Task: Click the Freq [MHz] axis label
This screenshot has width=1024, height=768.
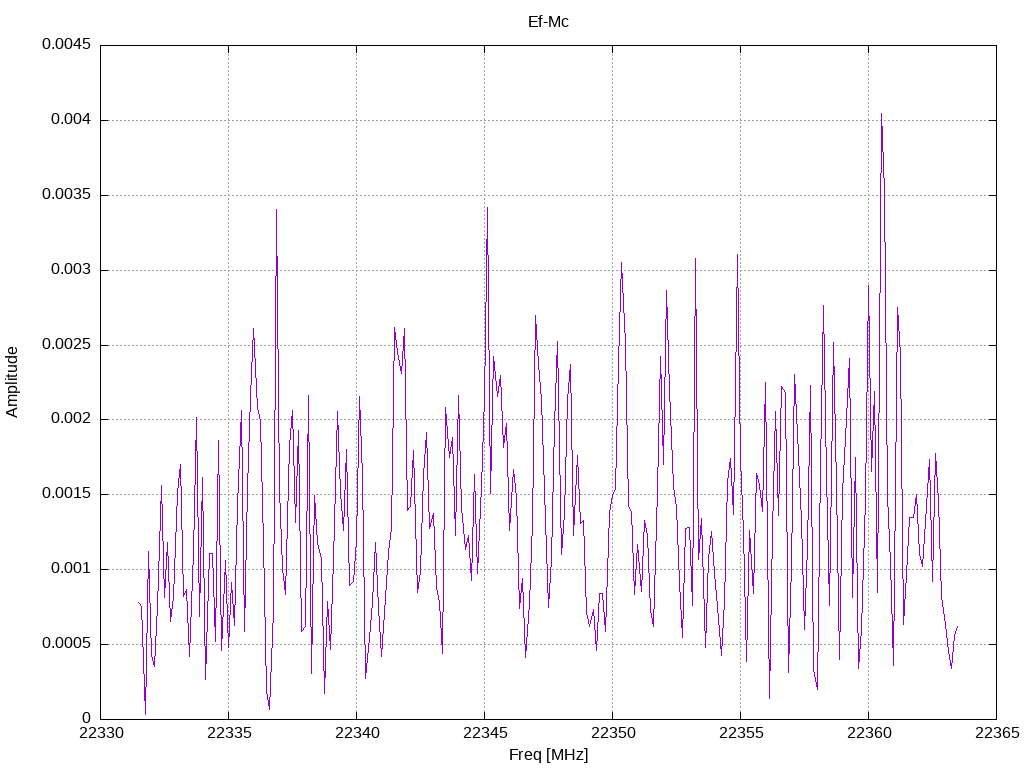Action: click(549, 755)
